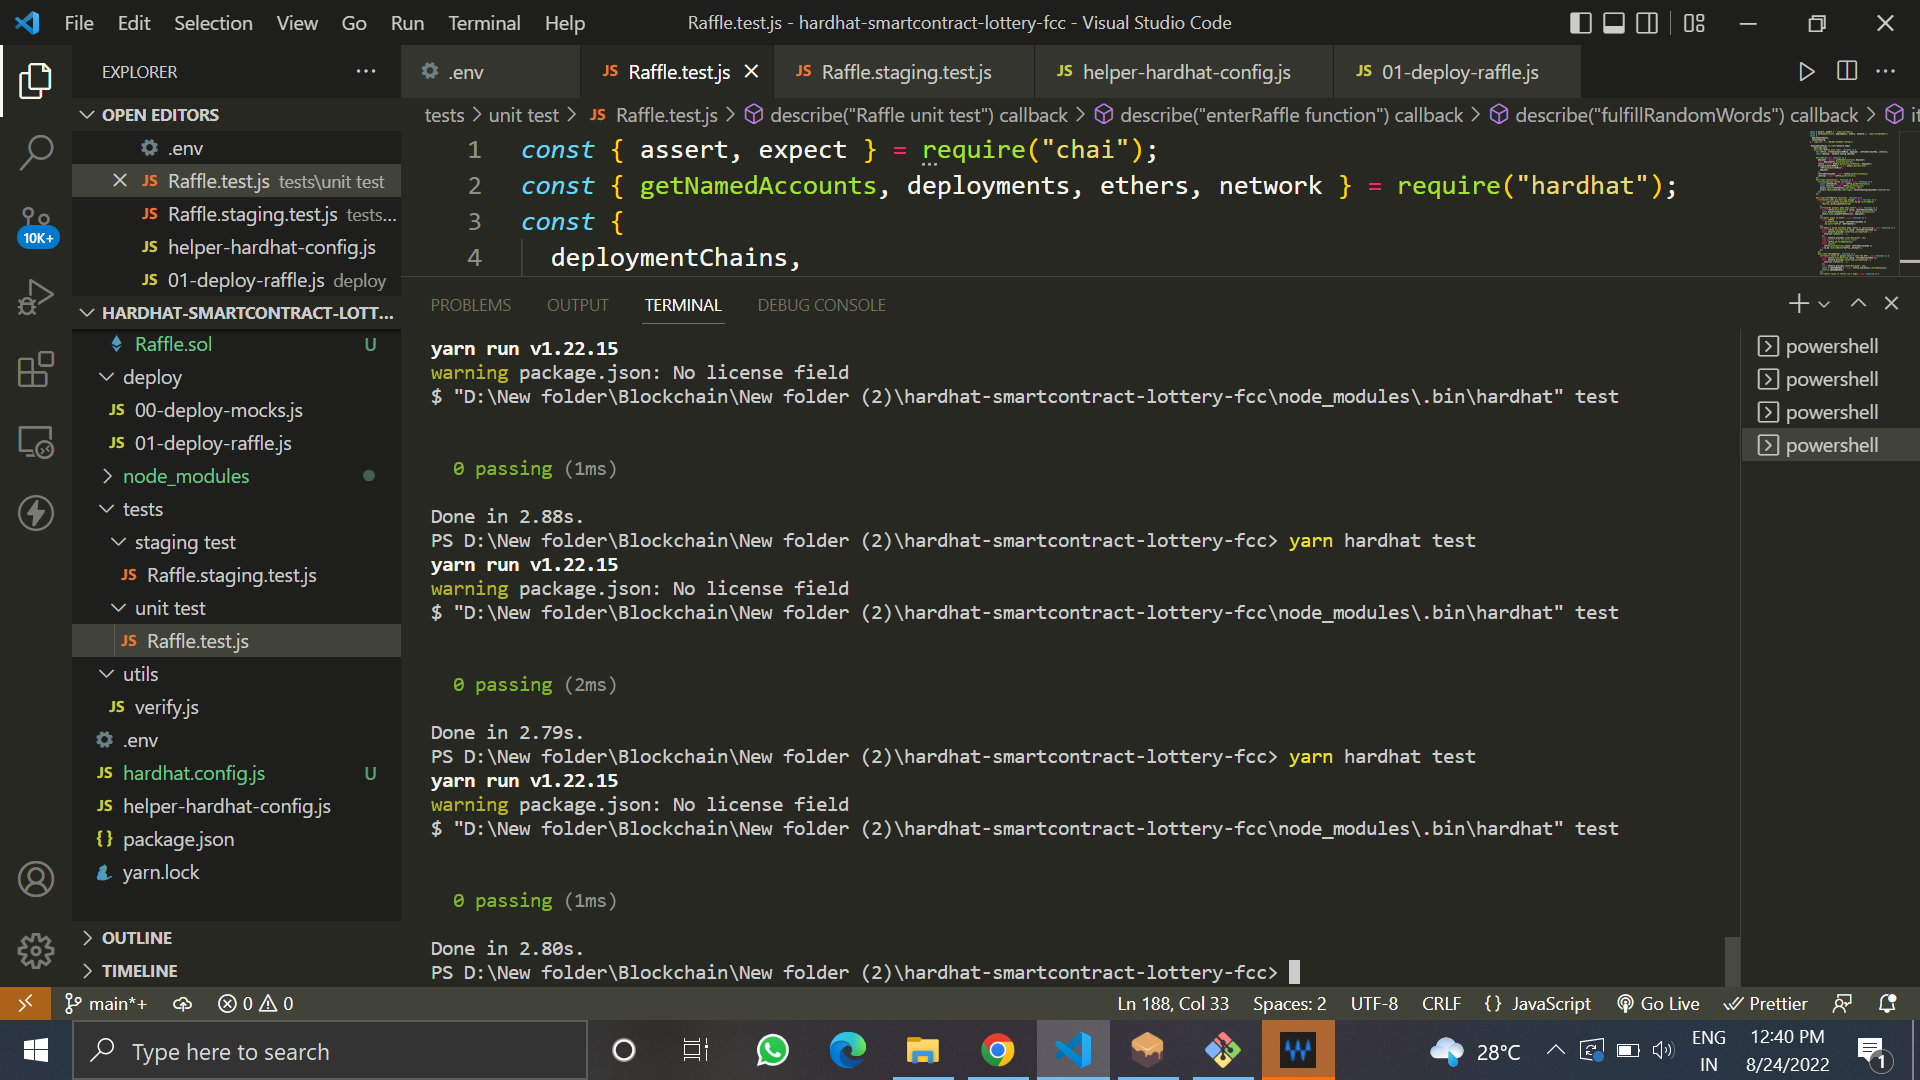
Task: Start Go Live server
Action: (x=1658, y=1003)
